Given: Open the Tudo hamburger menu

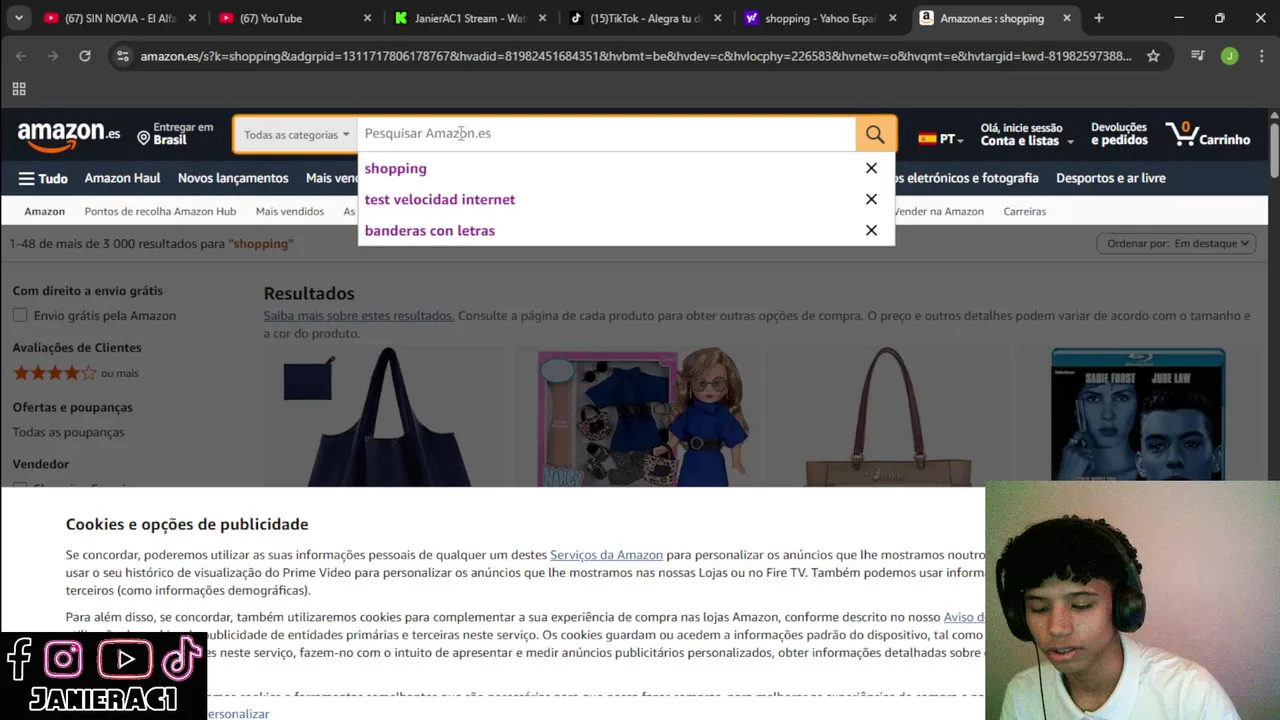Looking at the screenshot, I should coord(43,178).
